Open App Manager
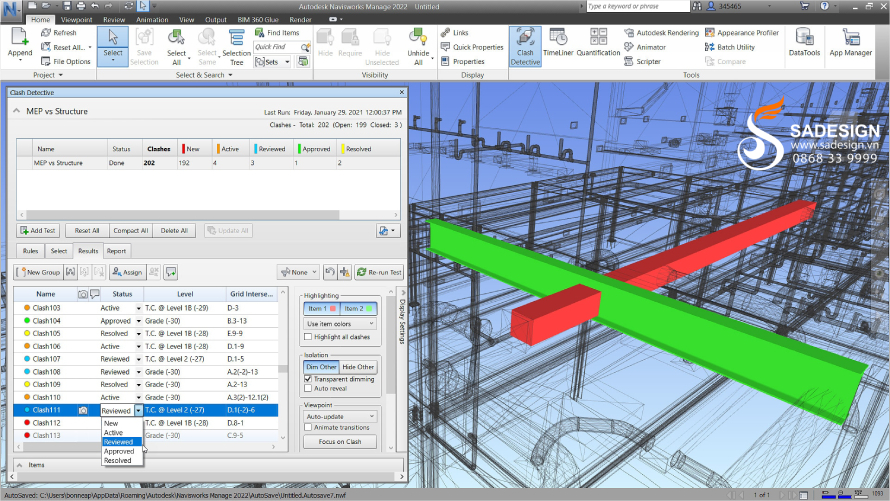This screenshot has height=501, width=890. coord(850,43)
